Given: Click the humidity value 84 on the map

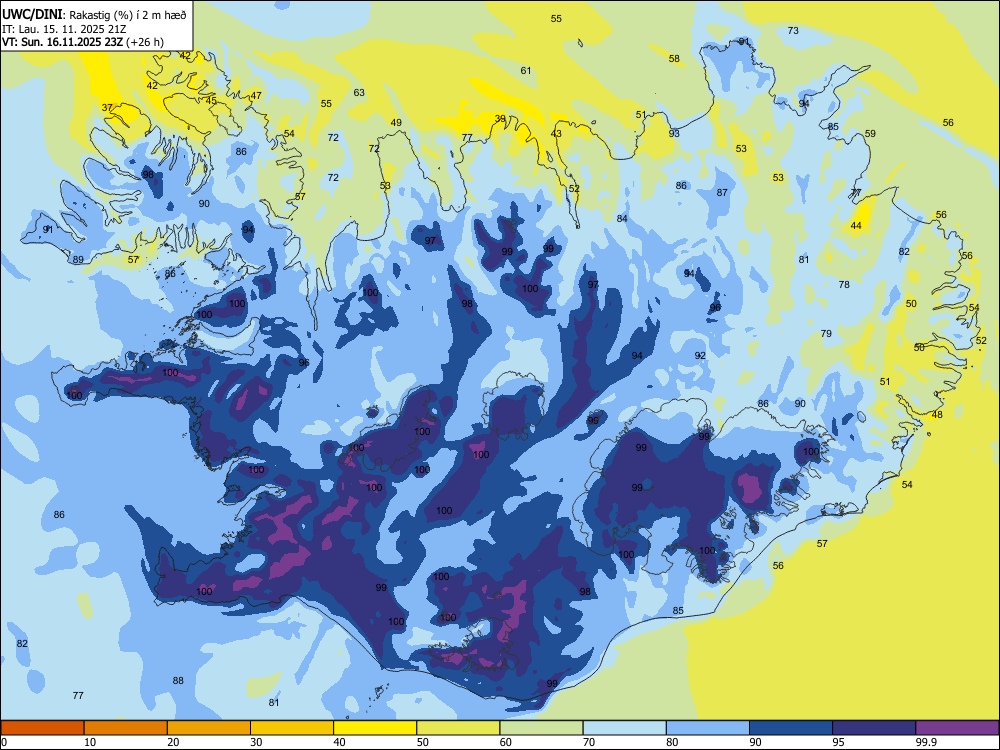Looking at the screenshot, I should point(622,219).
